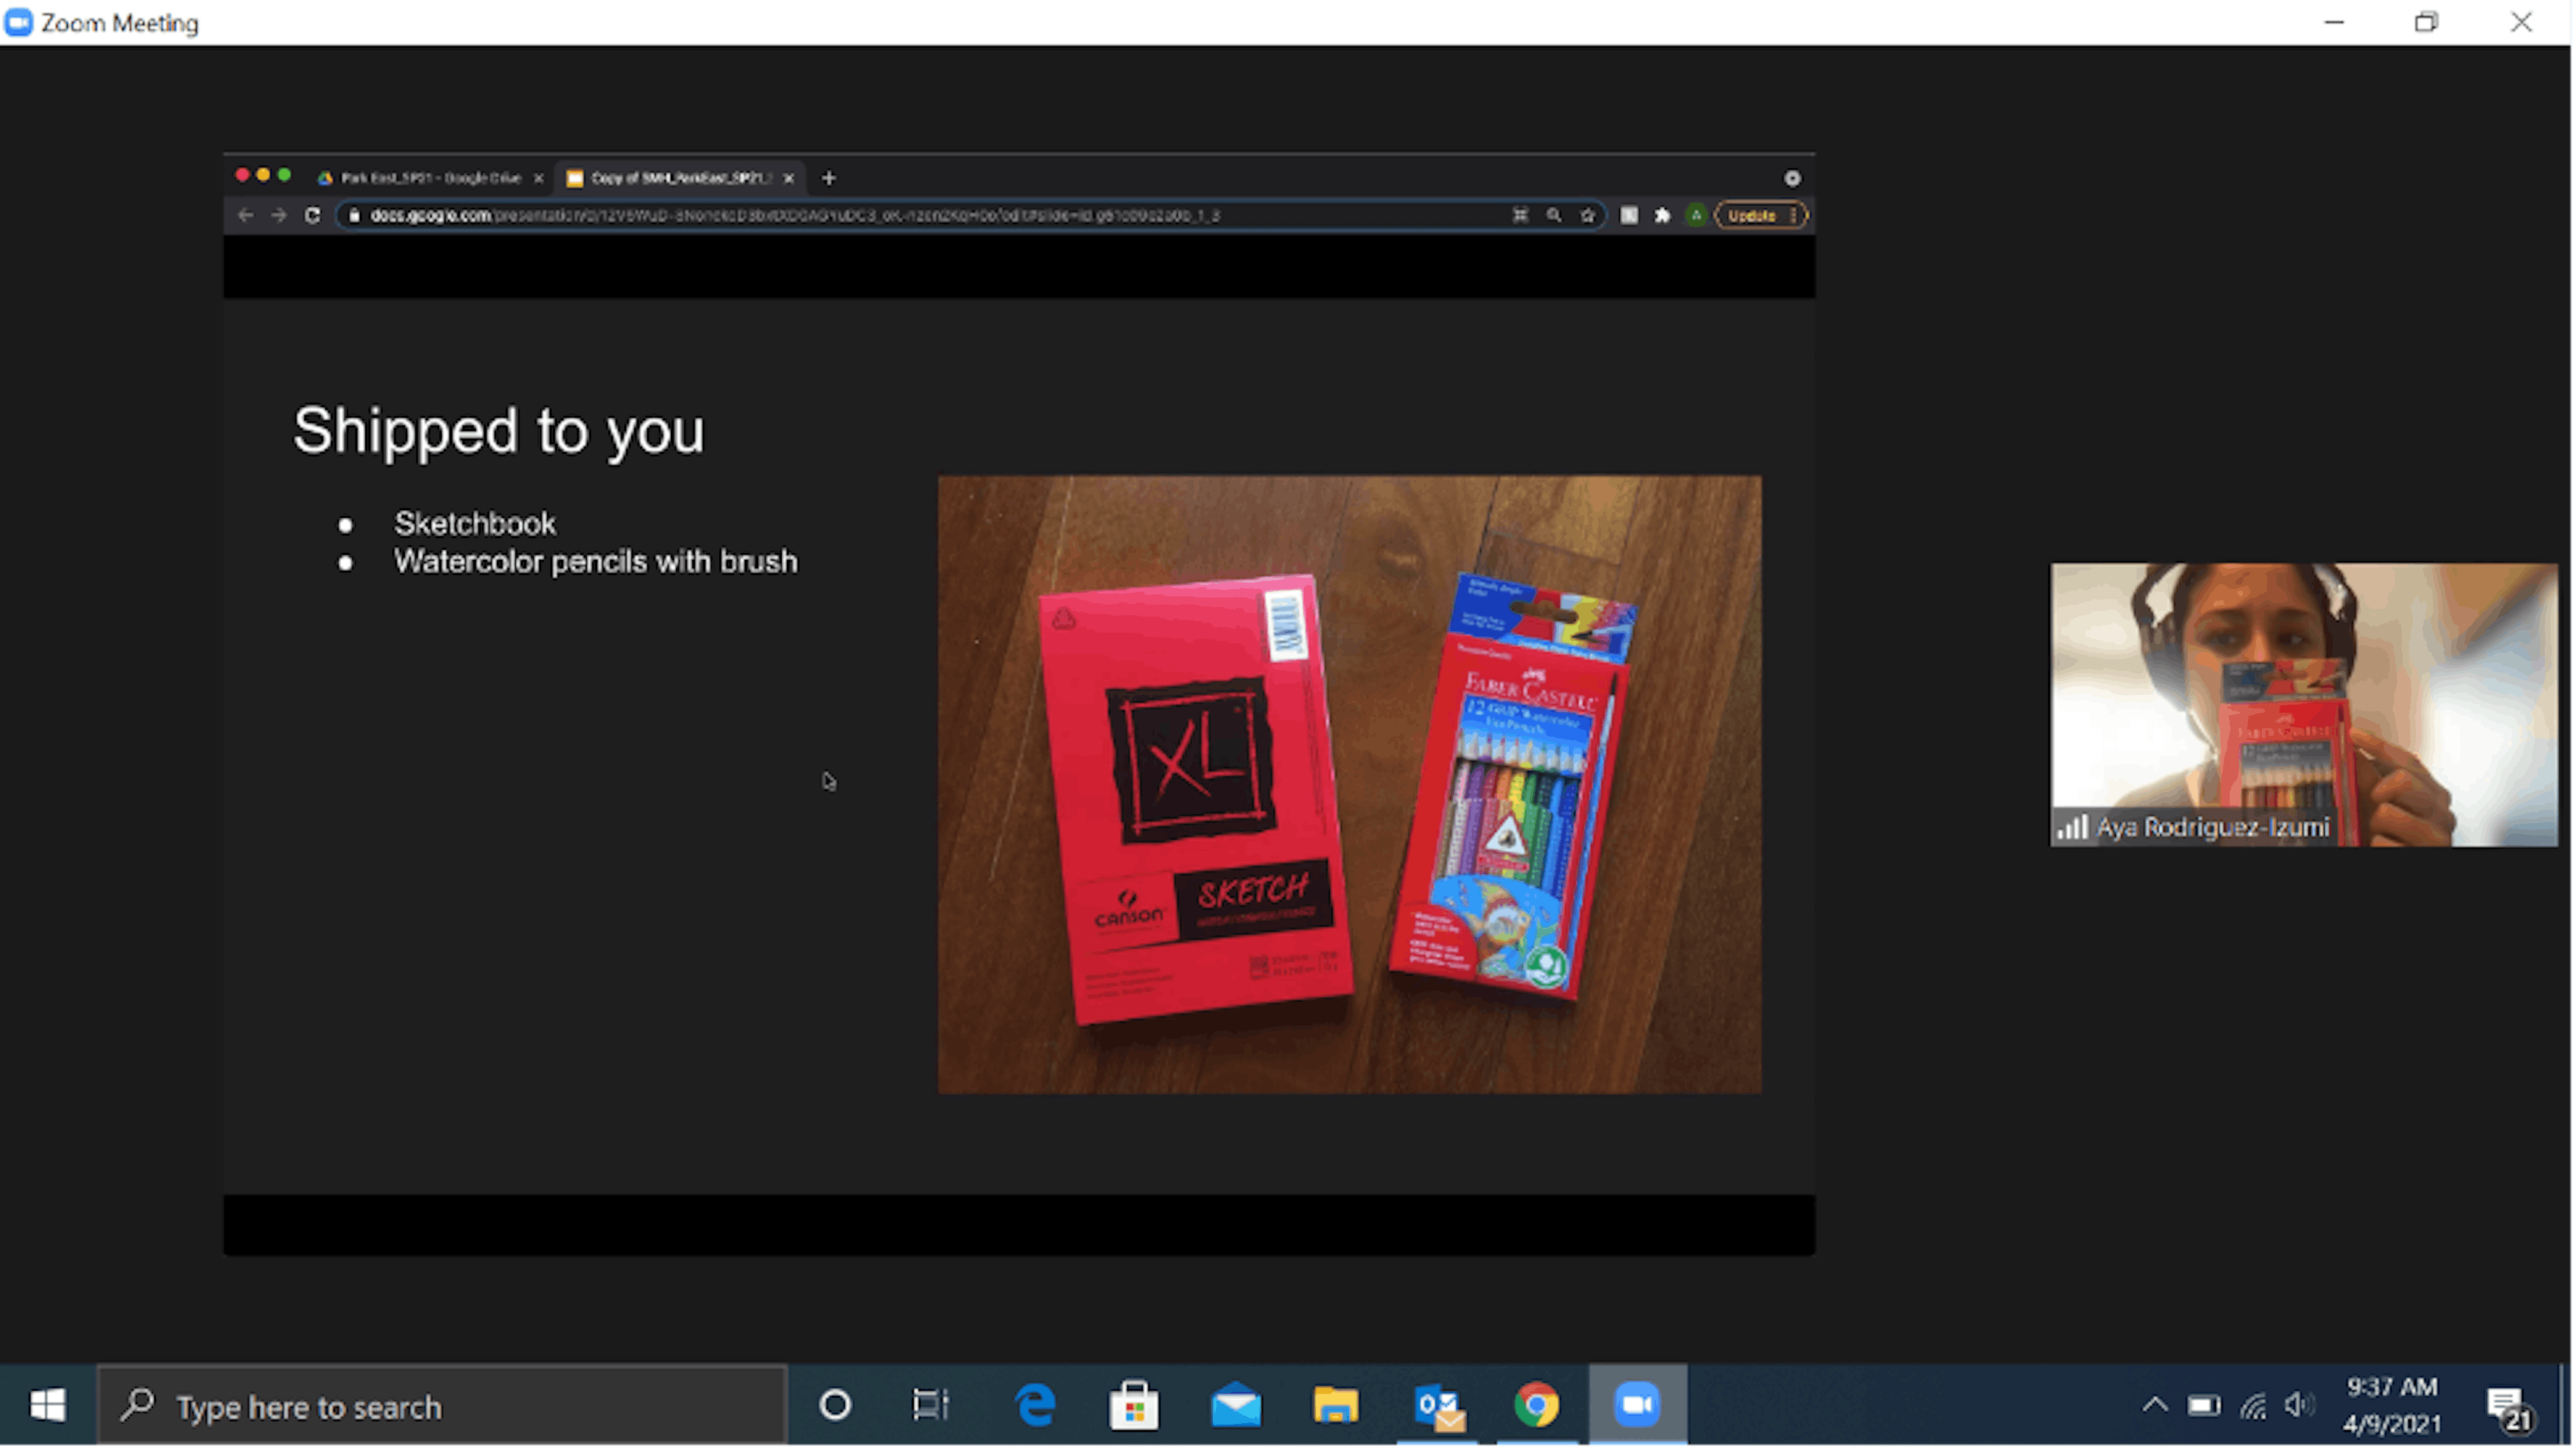Viewport: 2576px width, 1450px height.
Task: Click the Cortana circle icon
Action: pos(835,1405)
